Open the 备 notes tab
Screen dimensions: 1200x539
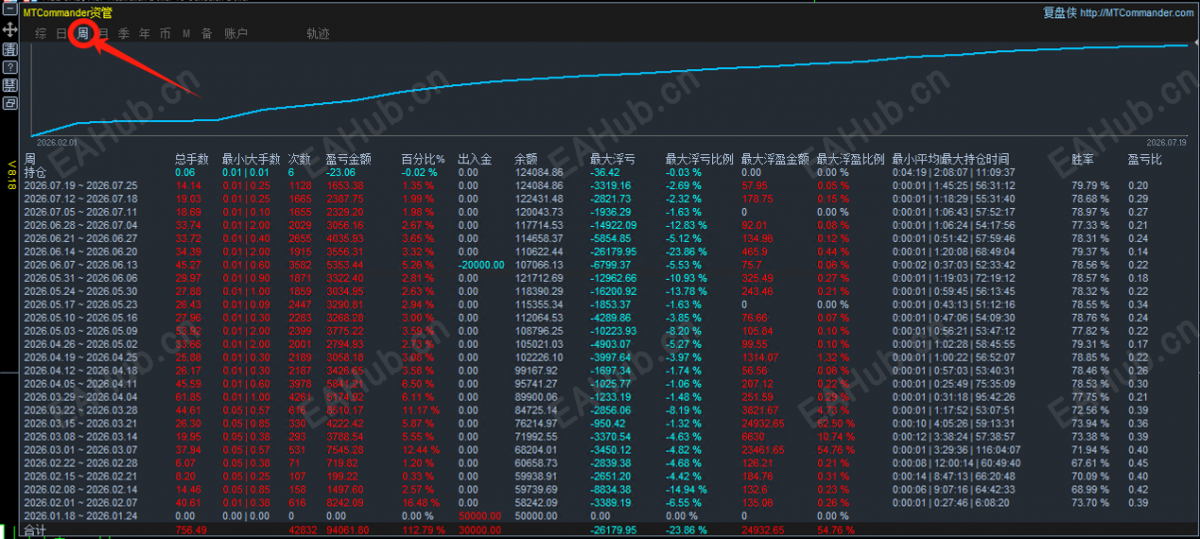point(207,34)
